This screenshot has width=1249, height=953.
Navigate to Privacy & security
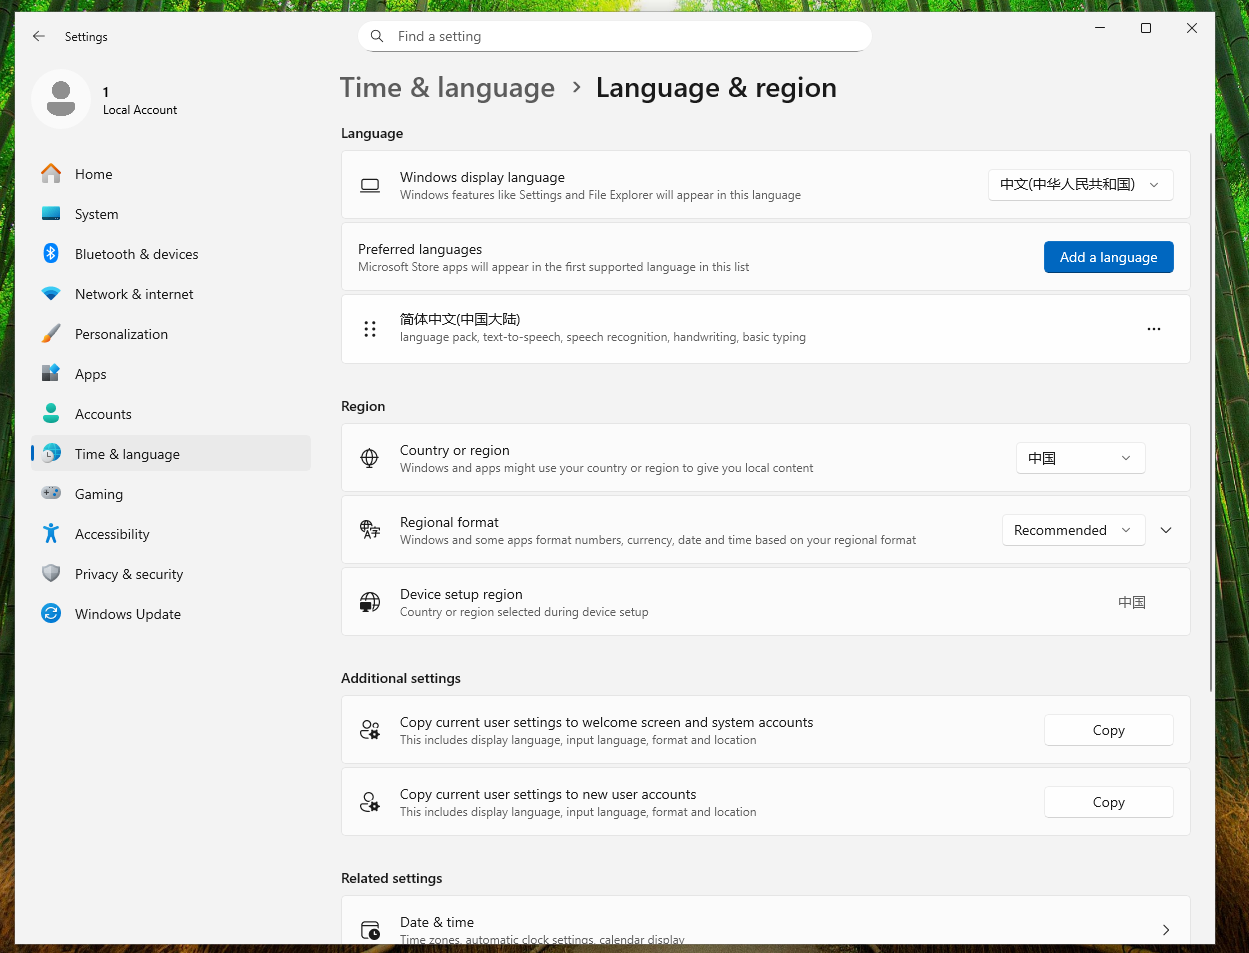point(171,574)
